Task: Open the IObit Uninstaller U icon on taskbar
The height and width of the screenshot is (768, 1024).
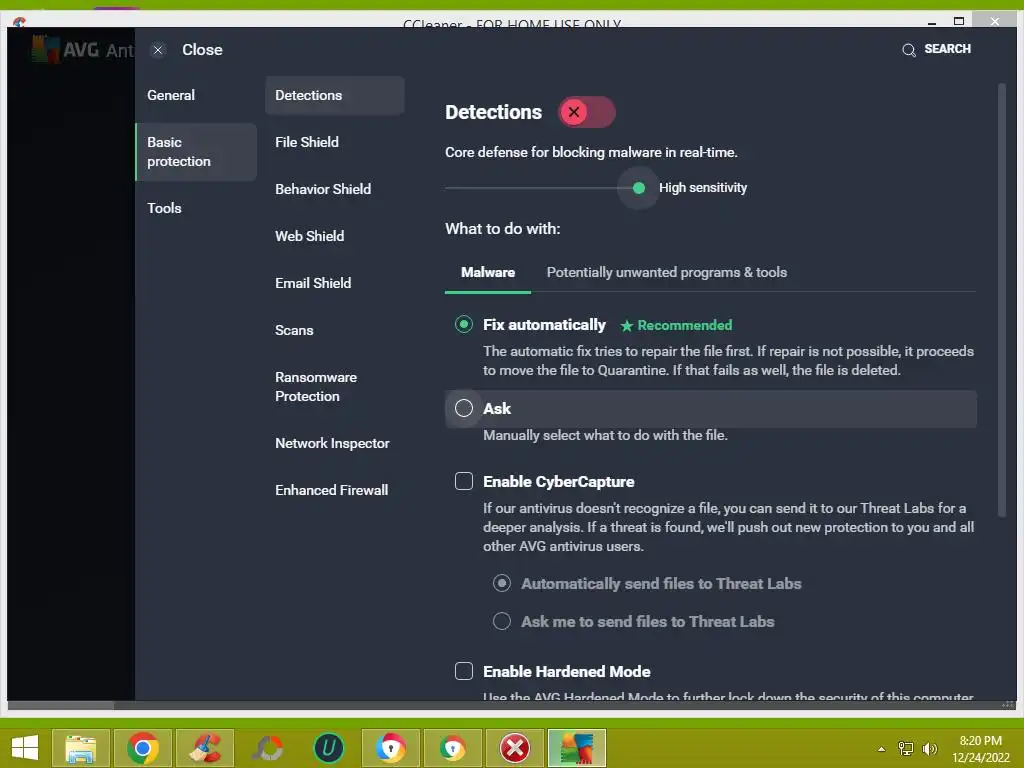Action: (x=328, y=748)
